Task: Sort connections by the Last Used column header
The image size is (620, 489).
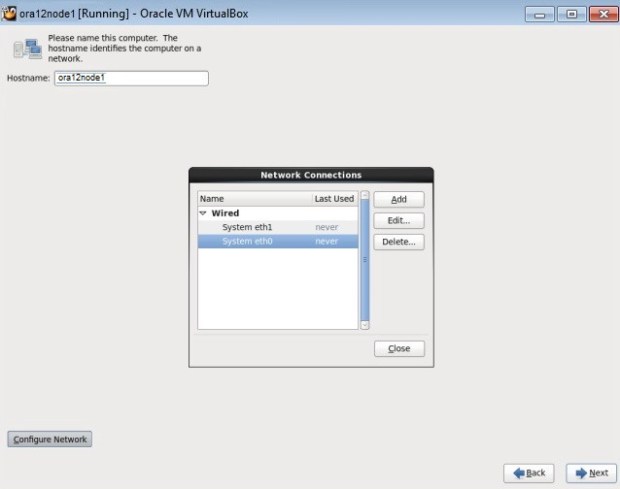Action: click(x=335, y=199)
